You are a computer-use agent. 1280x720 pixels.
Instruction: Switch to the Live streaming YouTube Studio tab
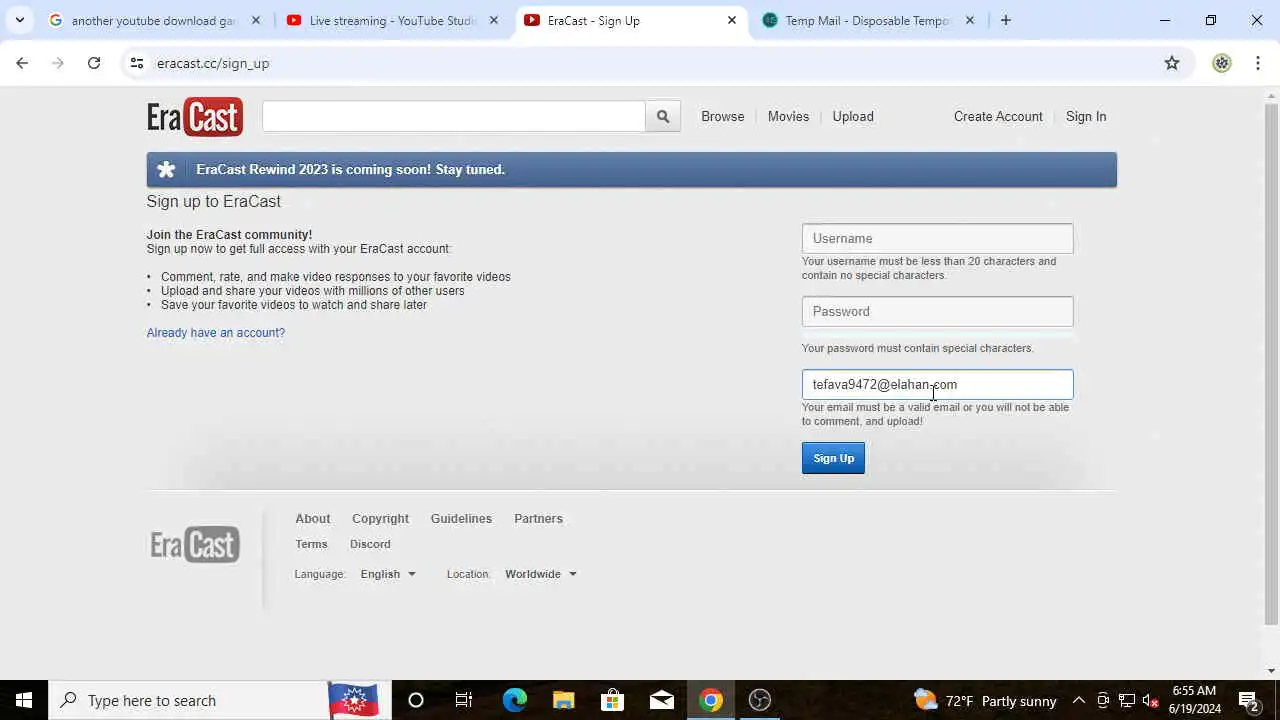(x=391, y=20)
